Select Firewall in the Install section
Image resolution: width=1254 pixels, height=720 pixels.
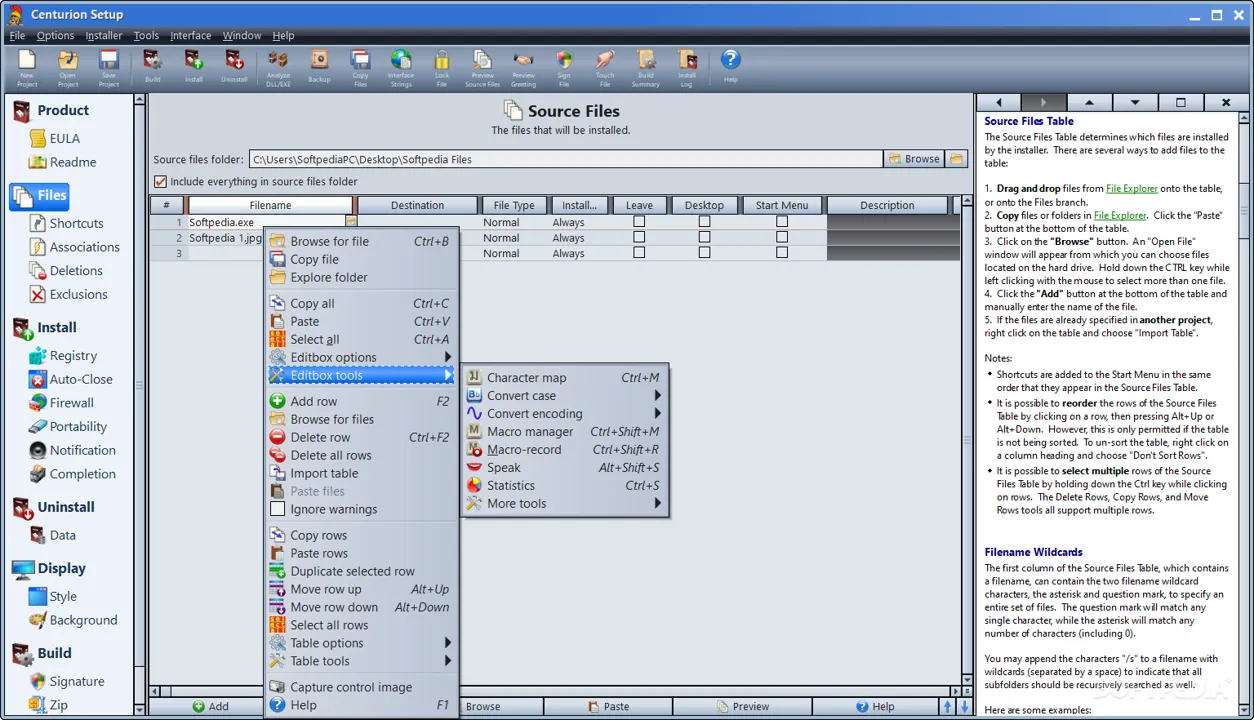click(x=72, y=403)
